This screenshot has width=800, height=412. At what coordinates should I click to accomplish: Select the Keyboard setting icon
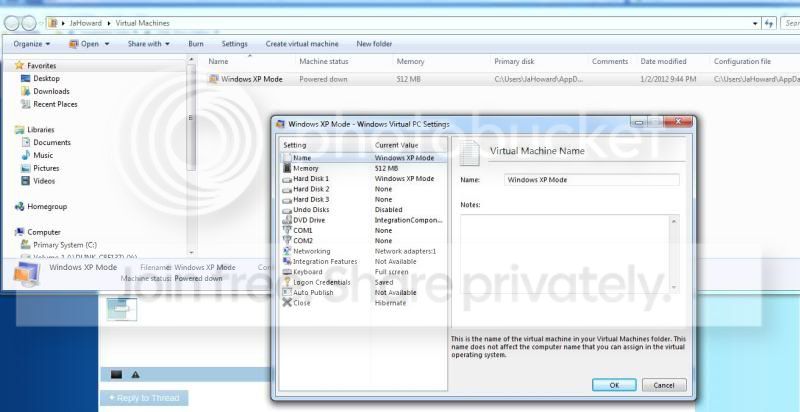[287, 272]
